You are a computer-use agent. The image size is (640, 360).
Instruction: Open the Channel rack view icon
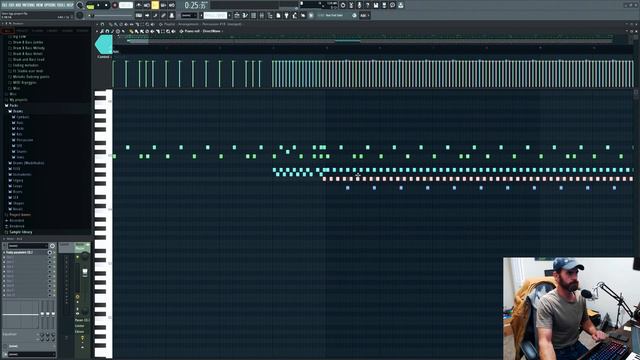pyautogui.click(x=253, y=15)
